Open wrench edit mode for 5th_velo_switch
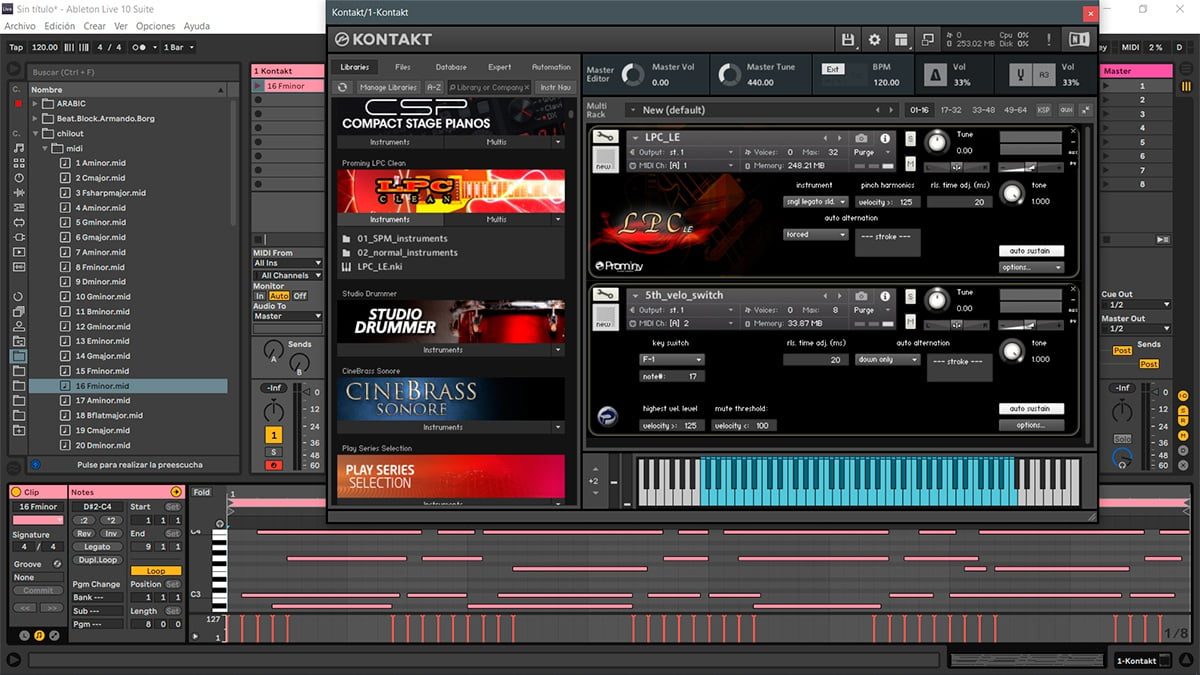Viewport: 1200px width, 675px height. pyautogui.click(x=604, y=295)
